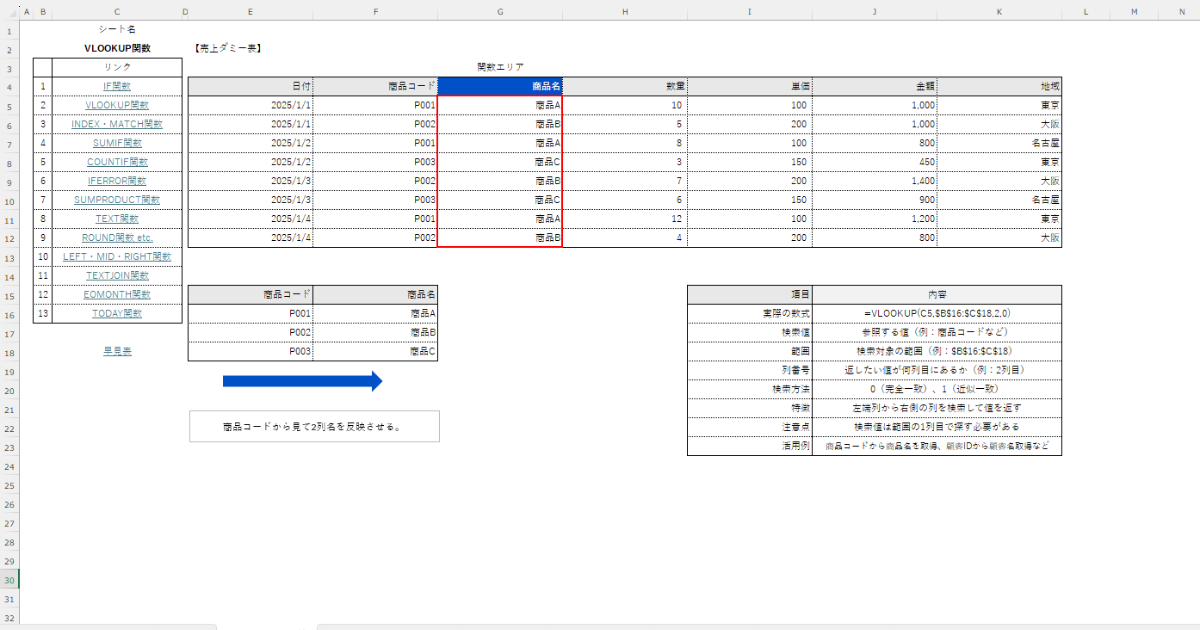The width and height of the screenshot is (1200, 630).
Task: Select the 地域 header cell
Action: pyautogui.click(x=999, y=86)
